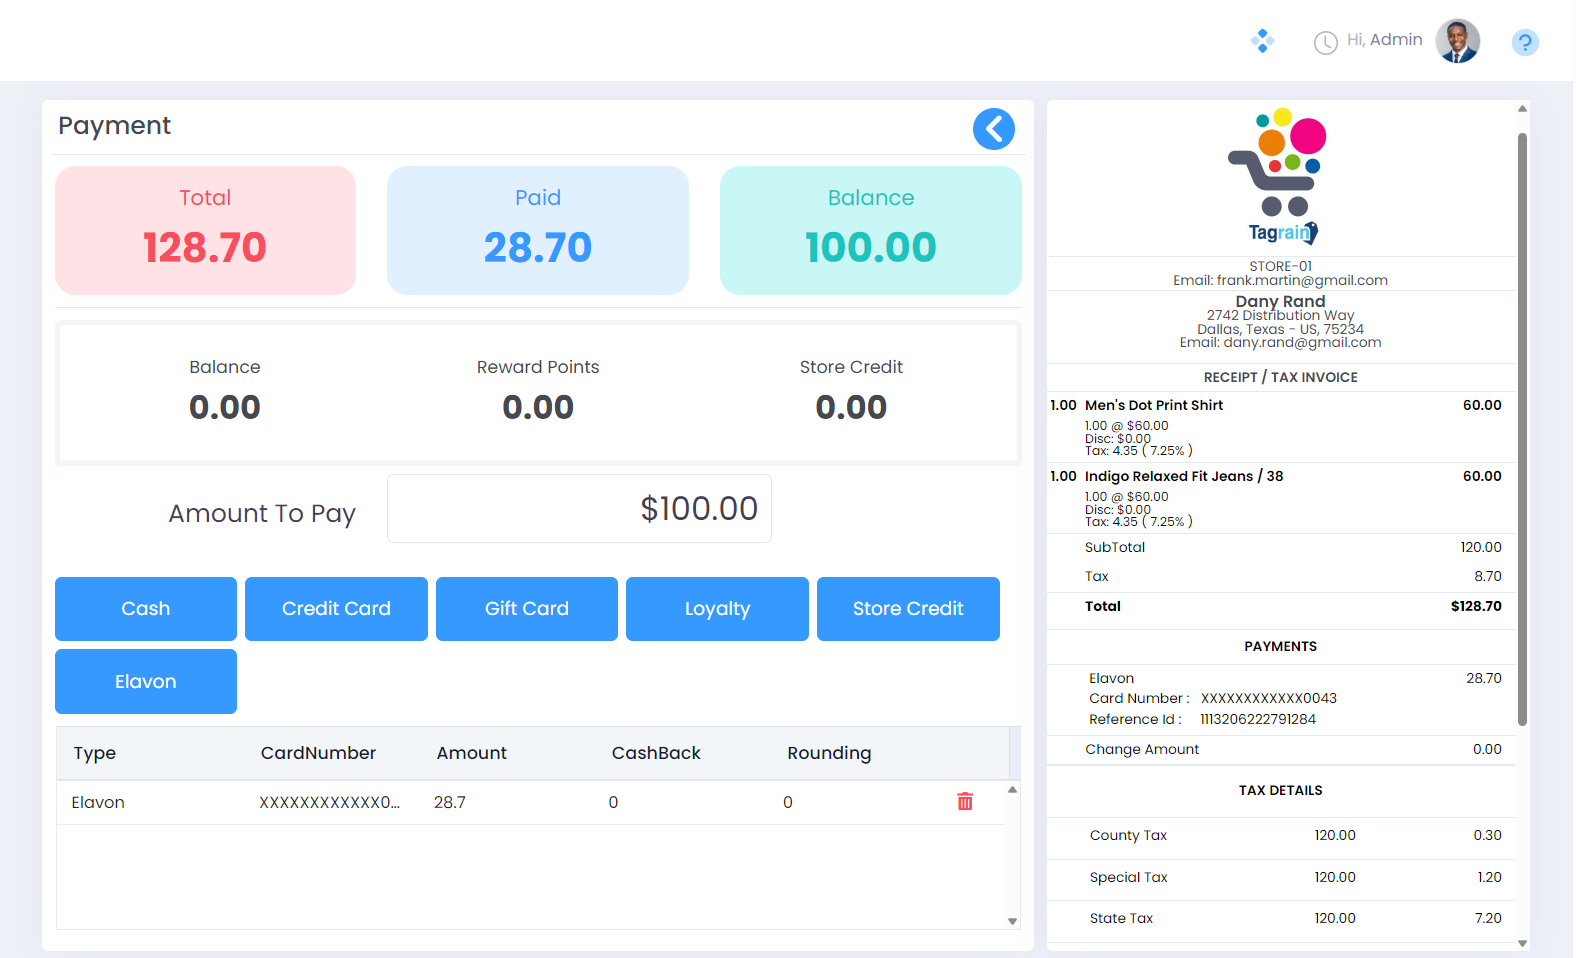Open the blue diamond apps icon
1576x958 pixels.
[x=1262, y=41]
